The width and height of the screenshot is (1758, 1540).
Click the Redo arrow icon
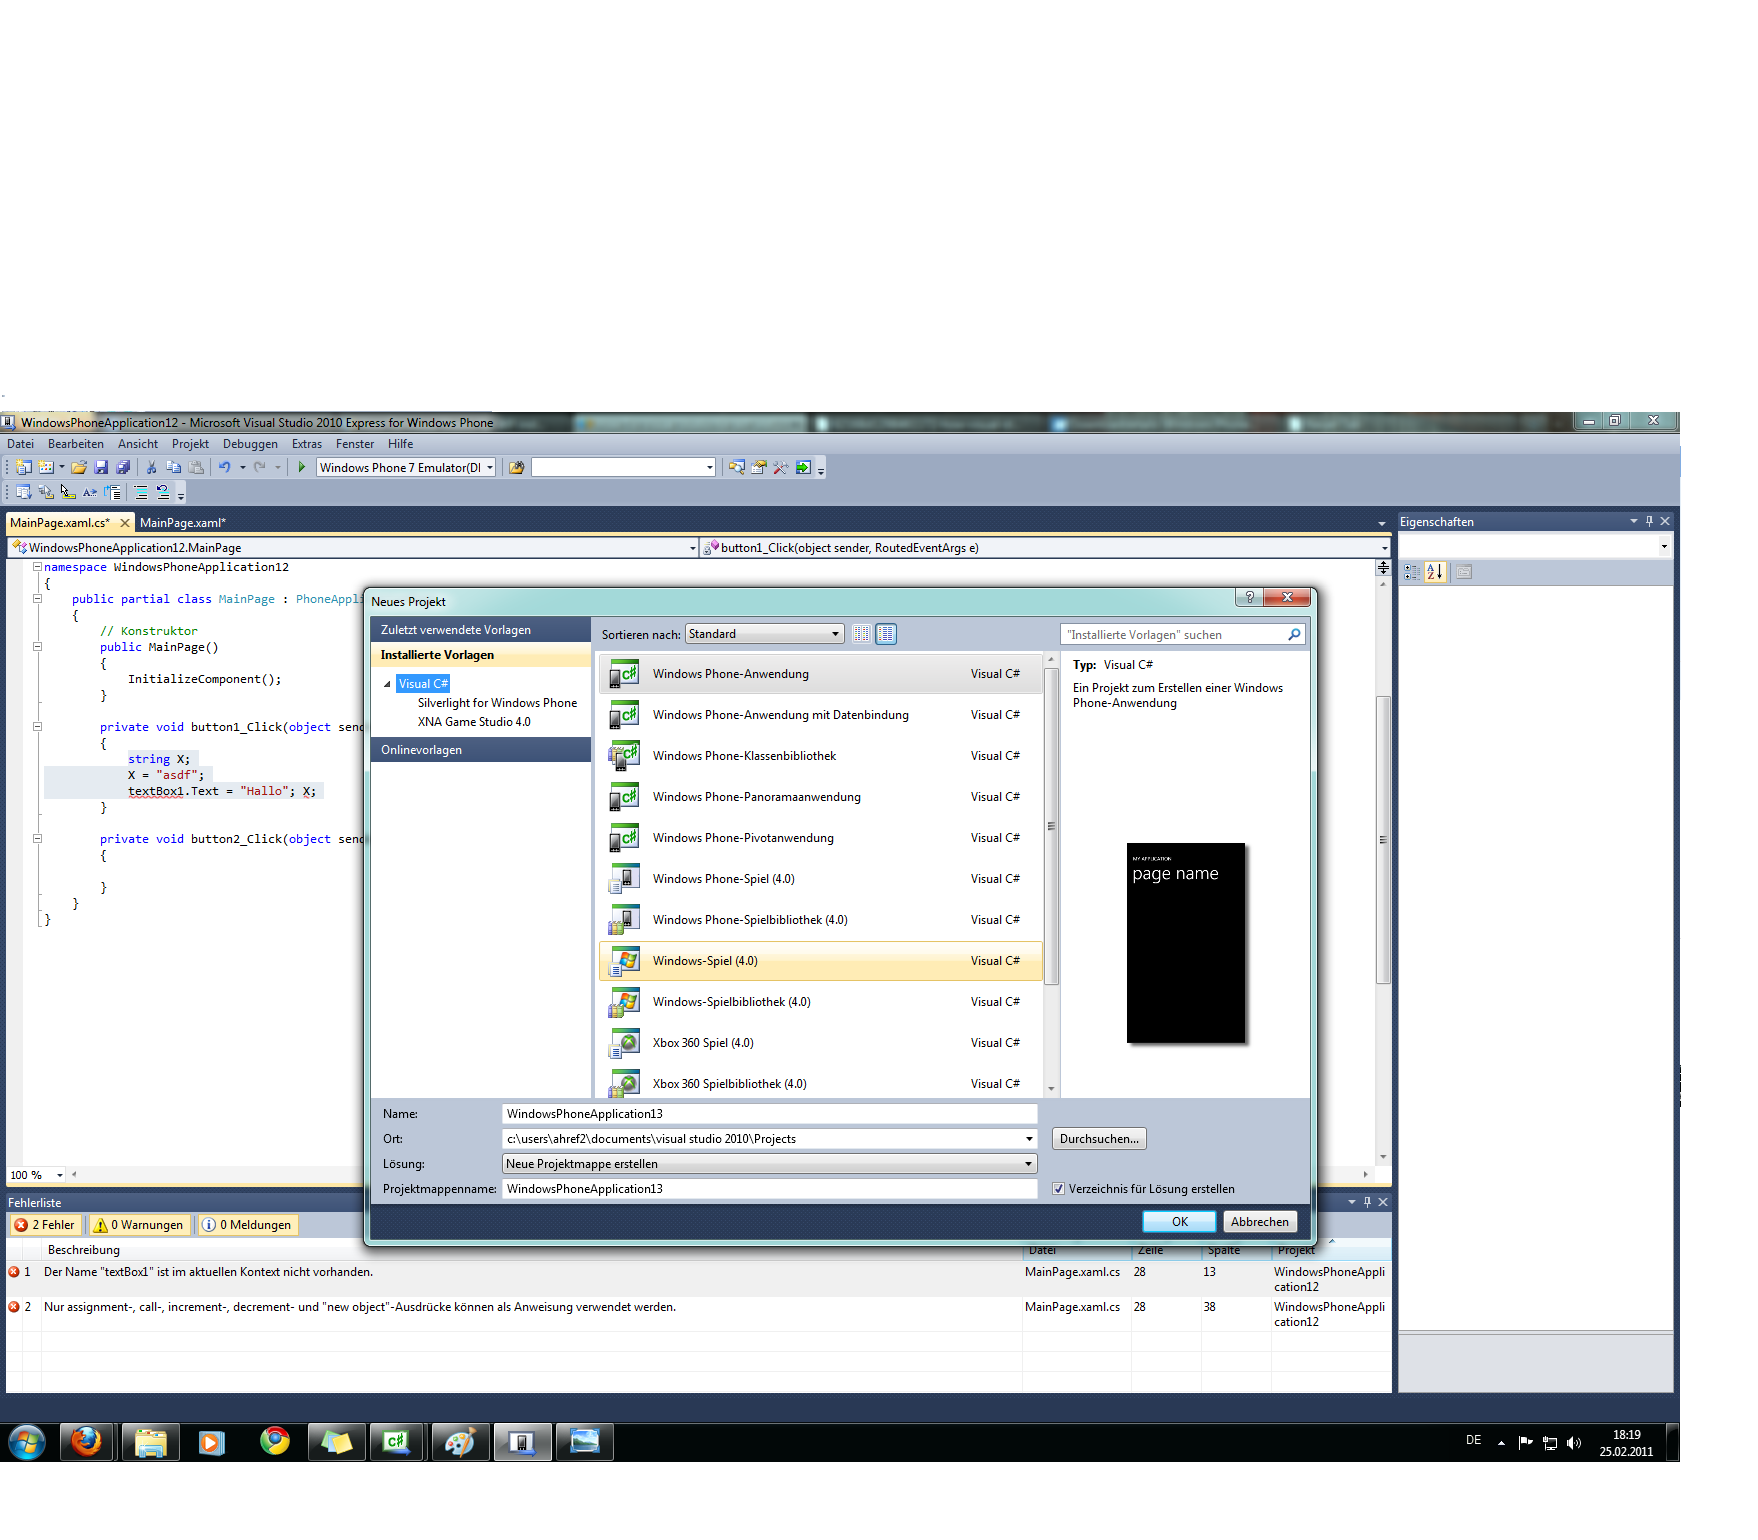click(x=260, y=467)
